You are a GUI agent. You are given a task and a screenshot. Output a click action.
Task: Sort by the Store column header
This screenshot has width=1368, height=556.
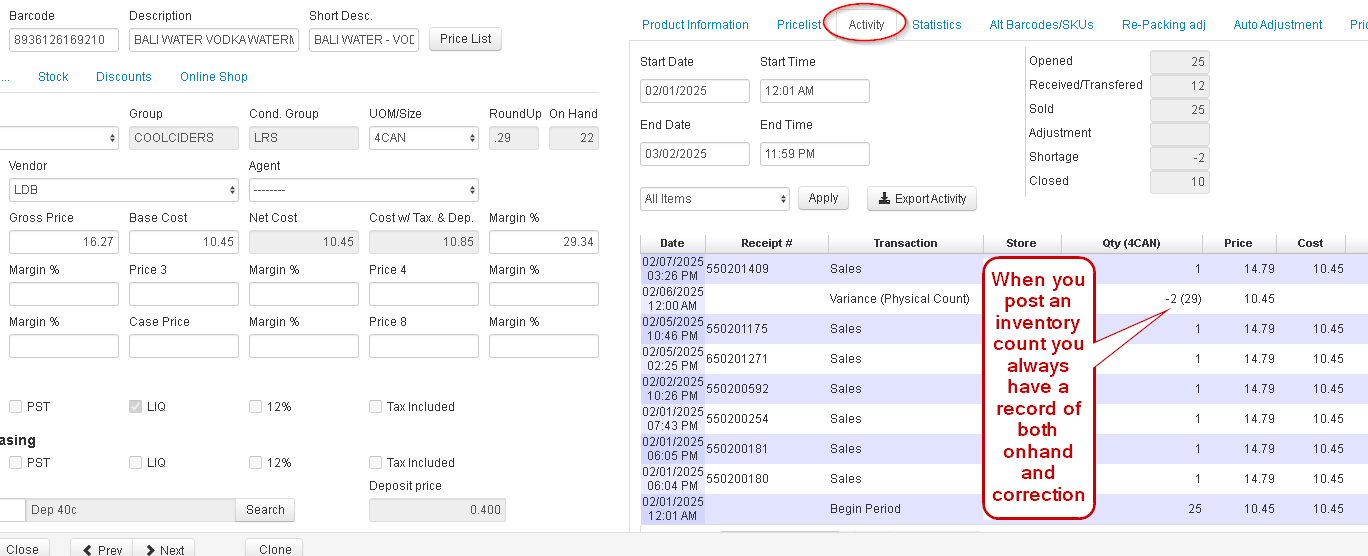[1021, 243]
